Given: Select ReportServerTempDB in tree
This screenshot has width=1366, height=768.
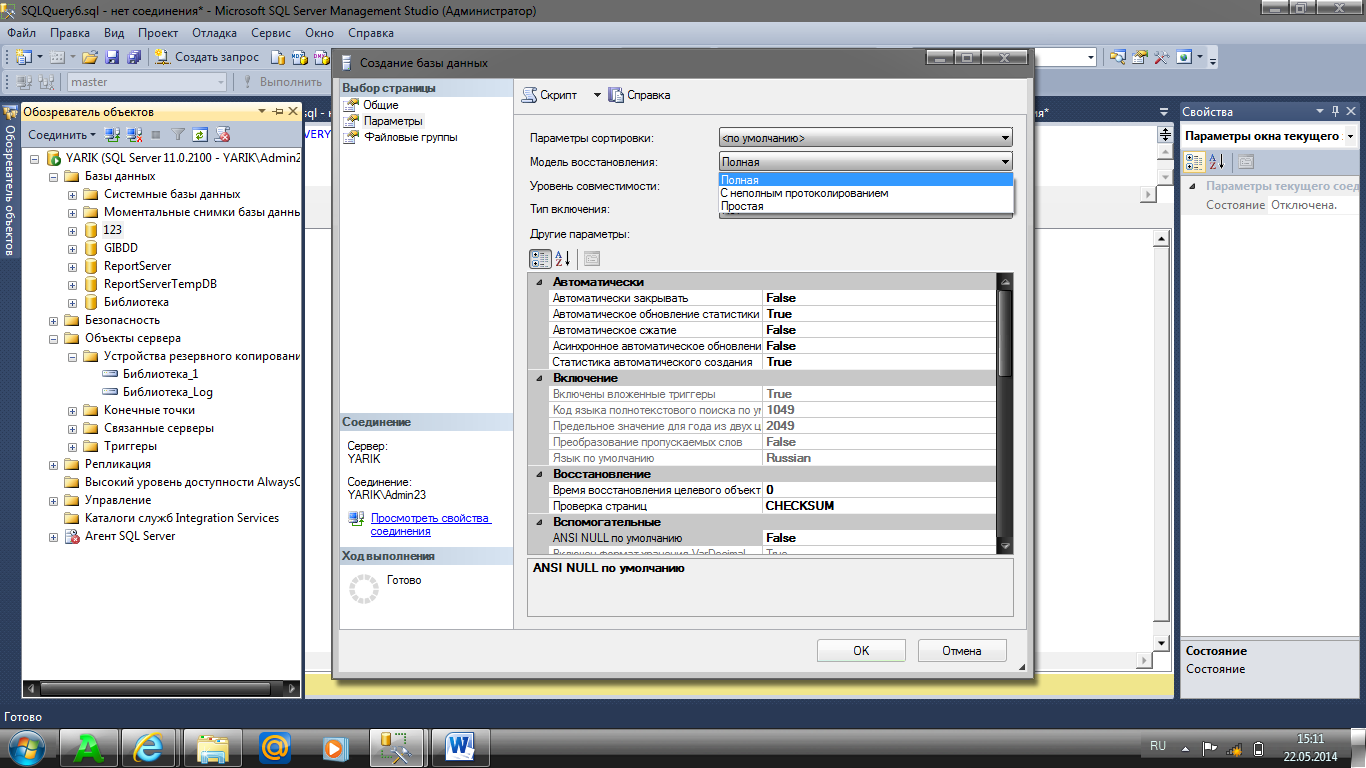Looking at the screenshot, I should coord(160,284).
